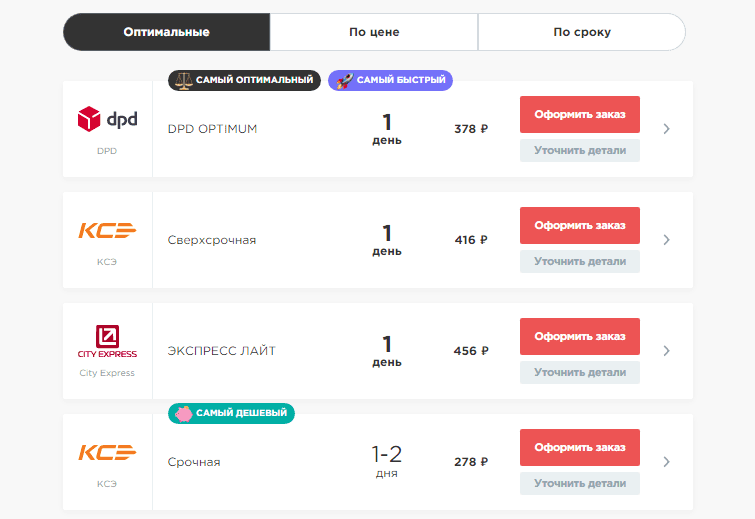Click the KCE logo in Срочная row
755x519 pixels.
107,453
